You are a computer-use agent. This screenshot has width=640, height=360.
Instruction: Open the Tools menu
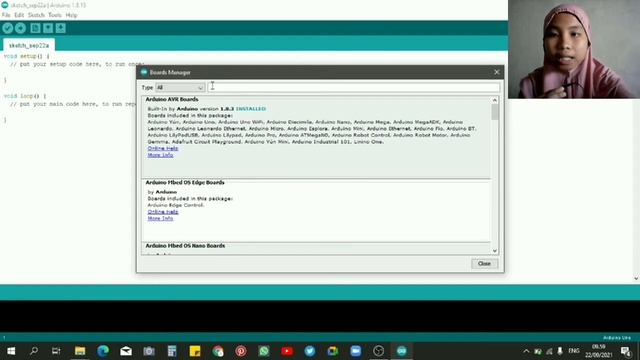coord(55,15)
